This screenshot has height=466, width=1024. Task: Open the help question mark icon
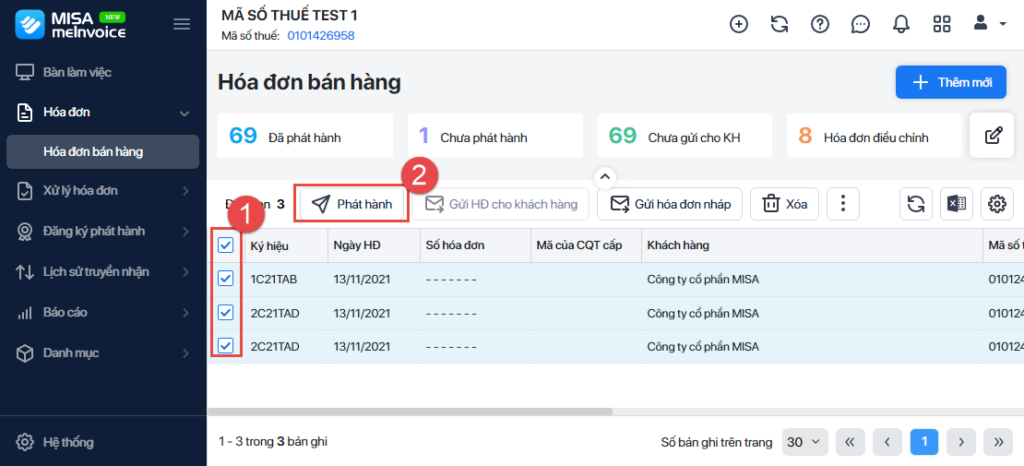coord(820,24)
